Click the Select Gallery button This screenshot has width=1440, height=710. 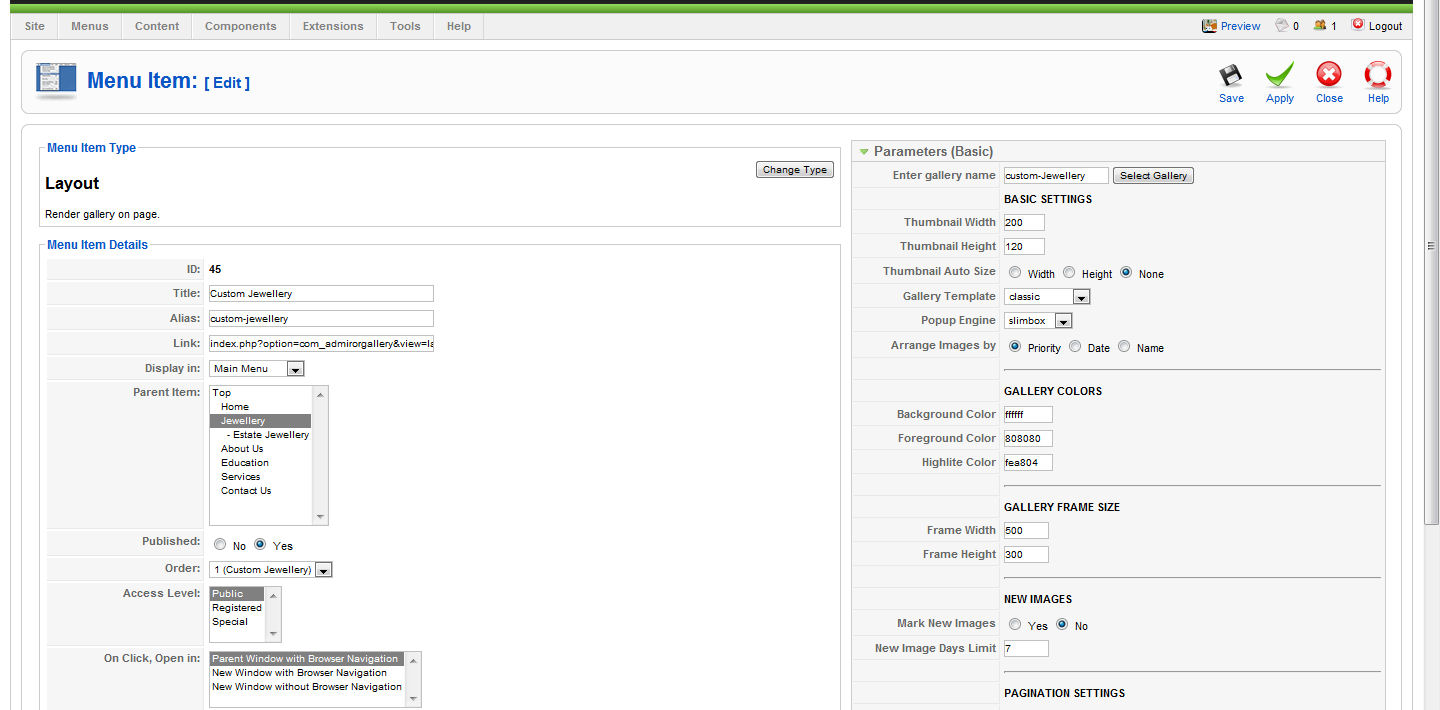click(1153, 175)
